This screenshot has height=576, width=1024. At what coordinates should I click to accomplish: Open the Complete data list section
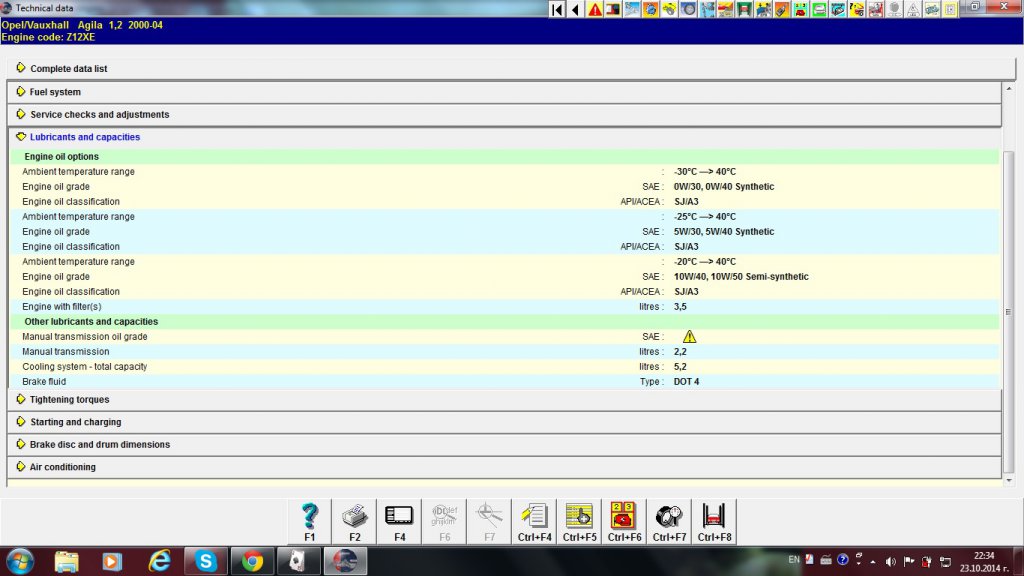pyautogui.click(x=68, y=69)
